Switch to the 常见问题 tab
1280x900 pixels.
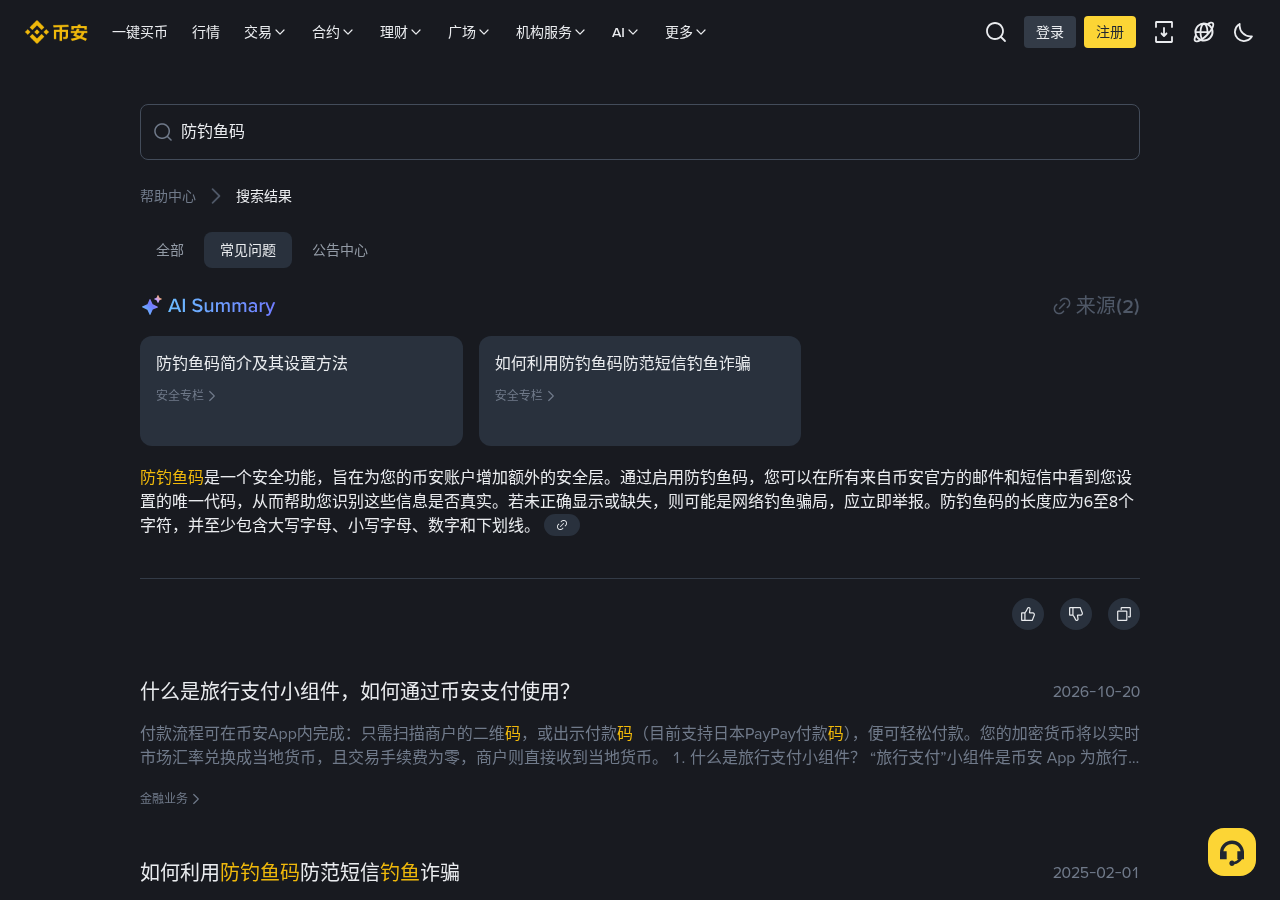pos(248,250)
